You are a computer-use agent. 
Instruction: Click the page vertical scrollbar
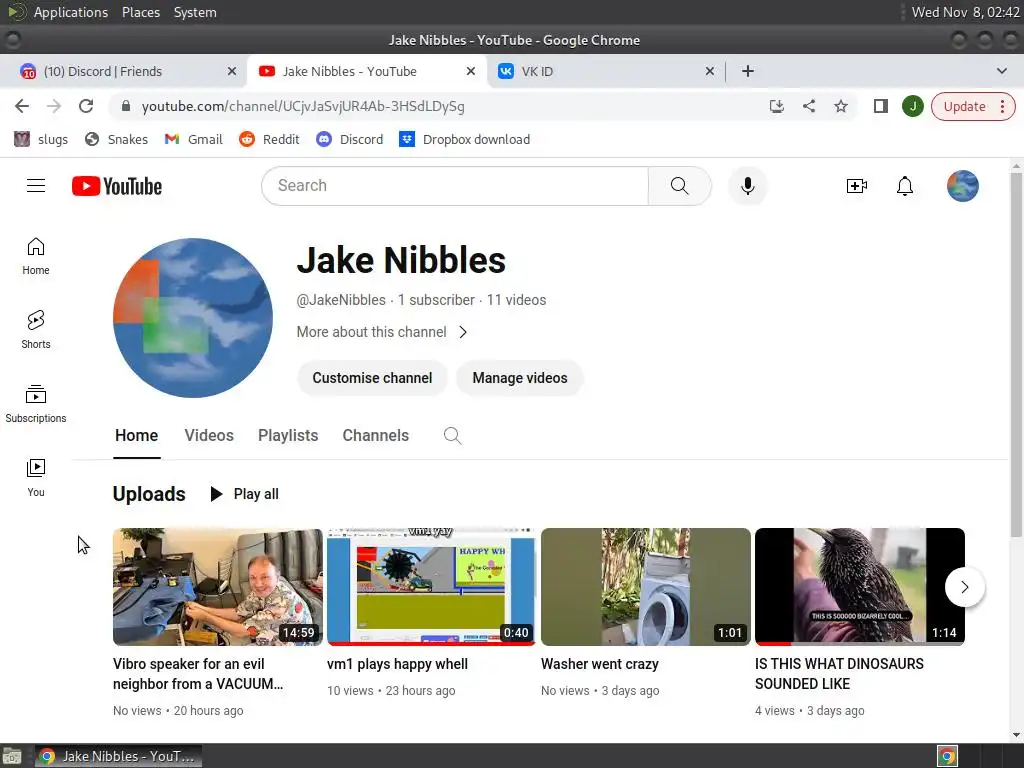pos(1016,353)
